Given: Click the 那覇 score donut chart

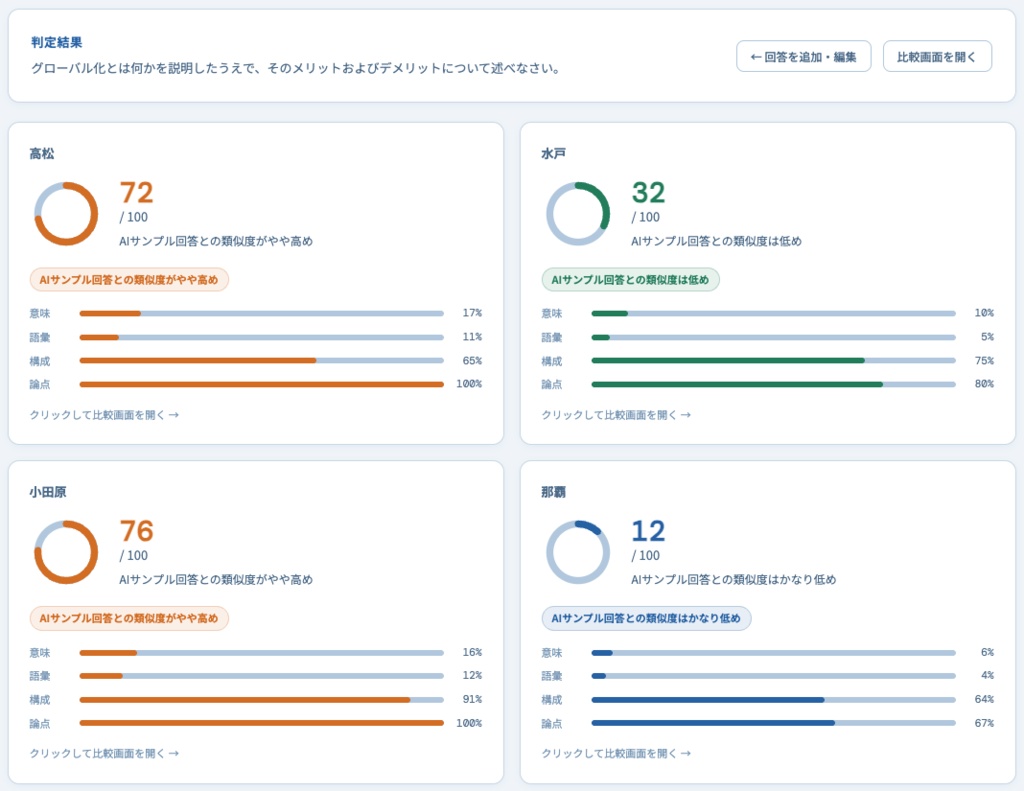Looking at the screenshot, I should click(578, 552).
